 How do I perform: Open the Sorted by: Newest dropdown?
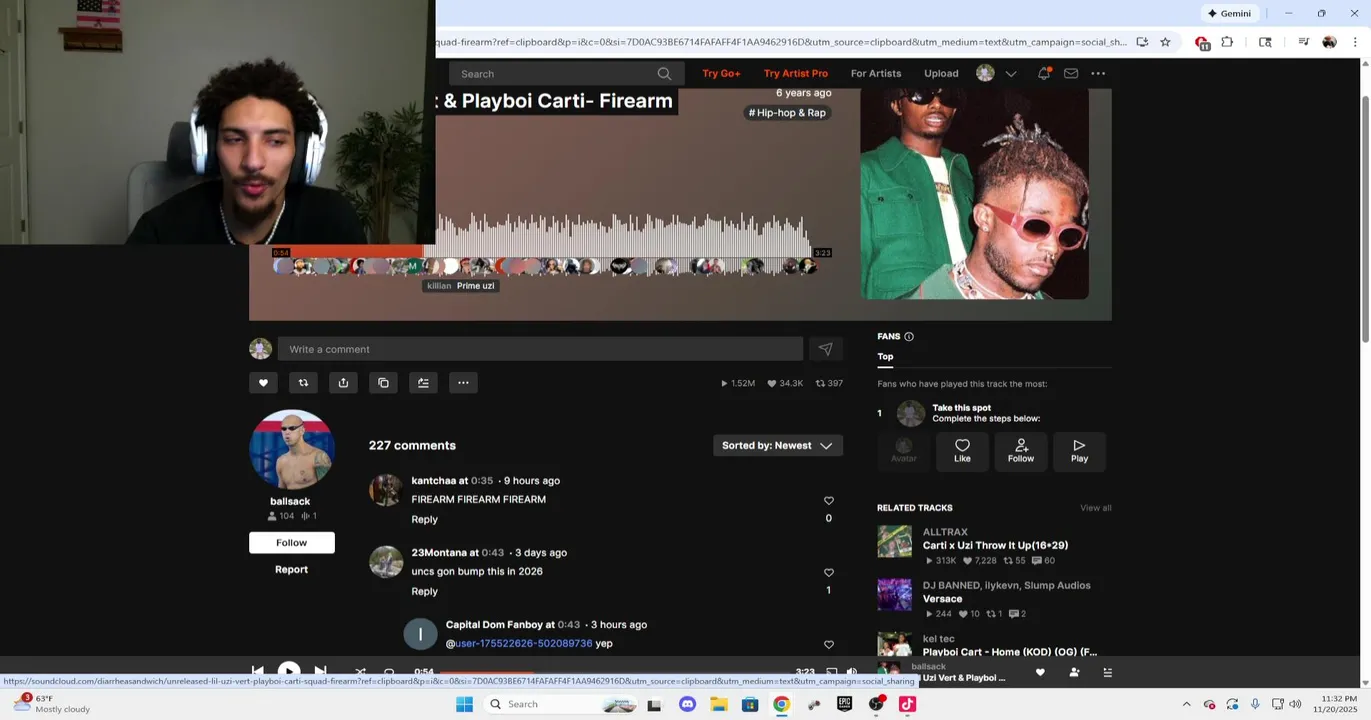tap(777, 445)
